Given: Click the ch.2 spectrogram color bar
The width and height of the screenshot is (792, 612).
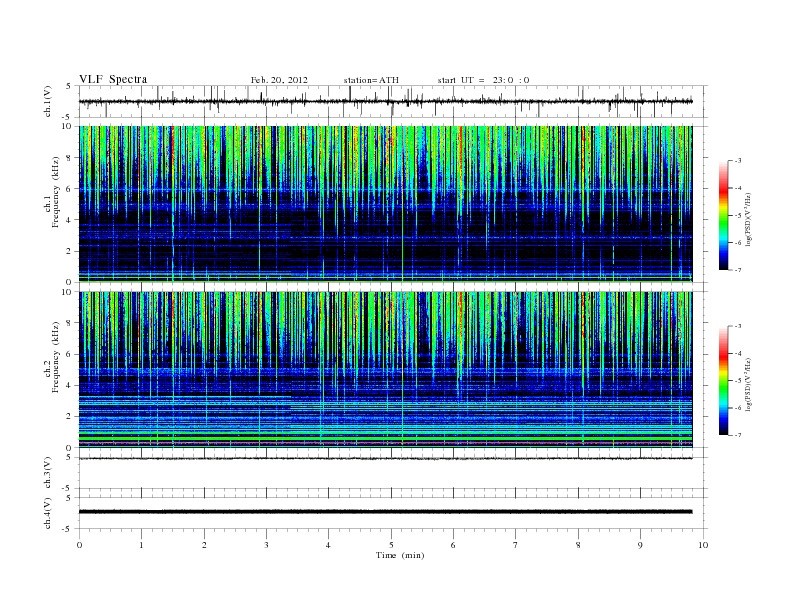Looking at the screenshot, I should (723, 380).
